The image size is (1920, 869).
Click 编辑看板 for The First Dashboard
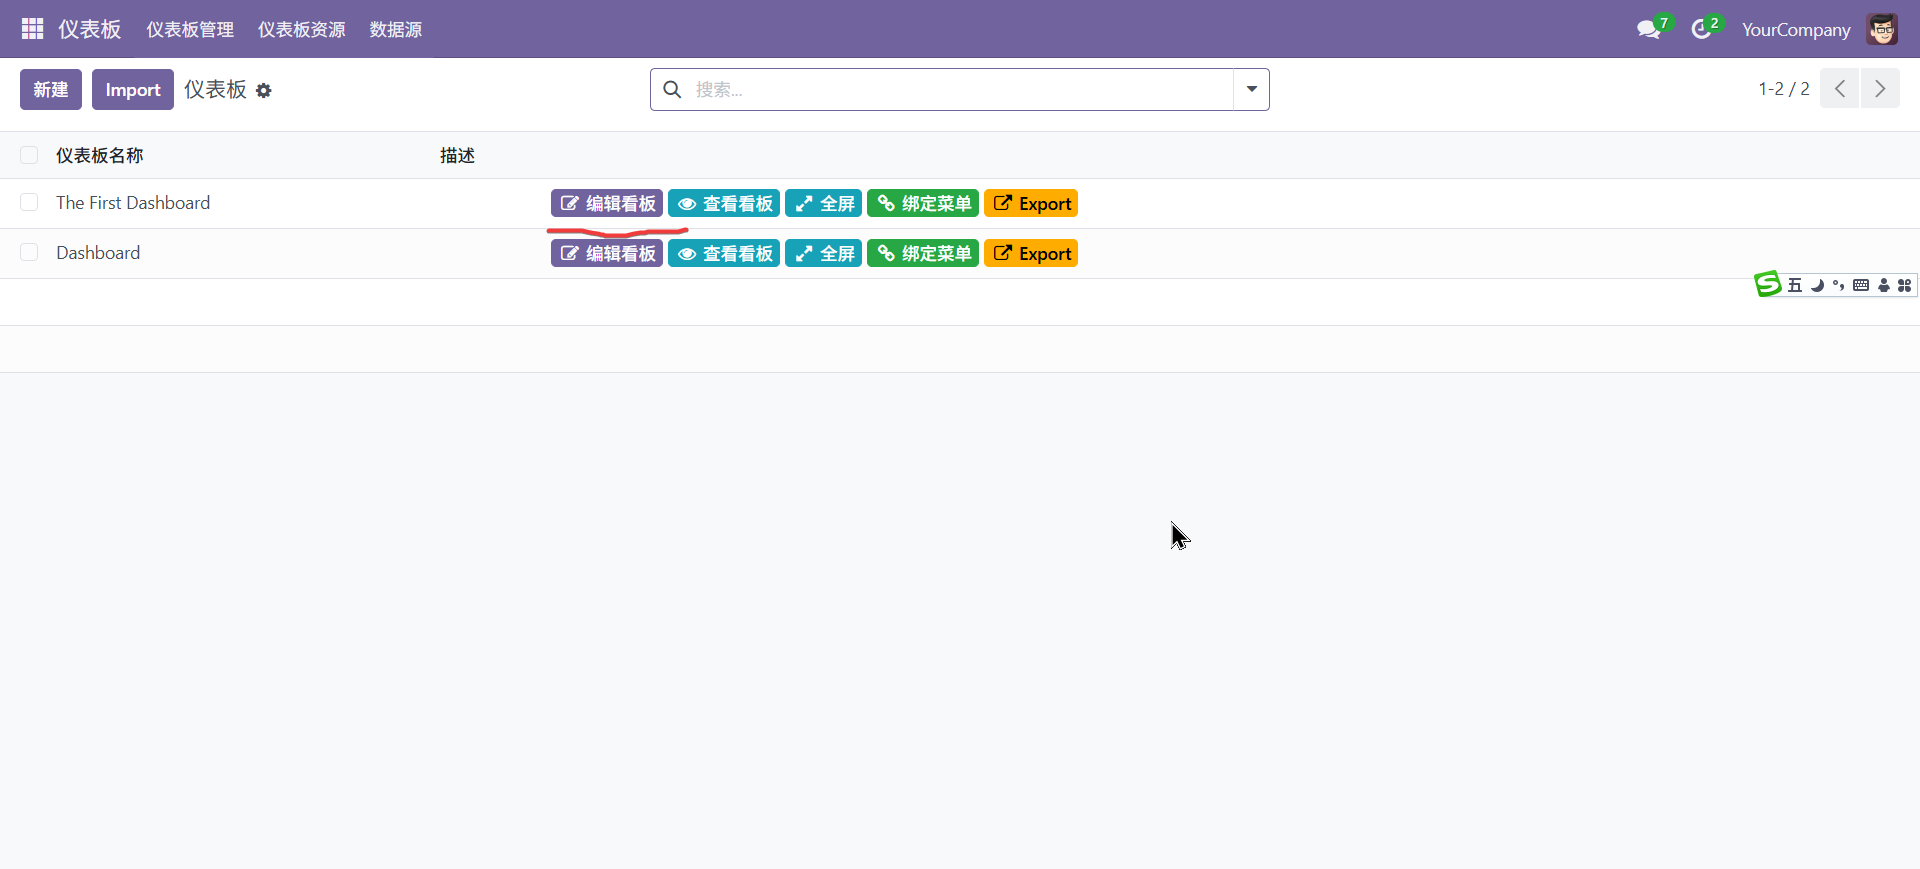point(607,204)
